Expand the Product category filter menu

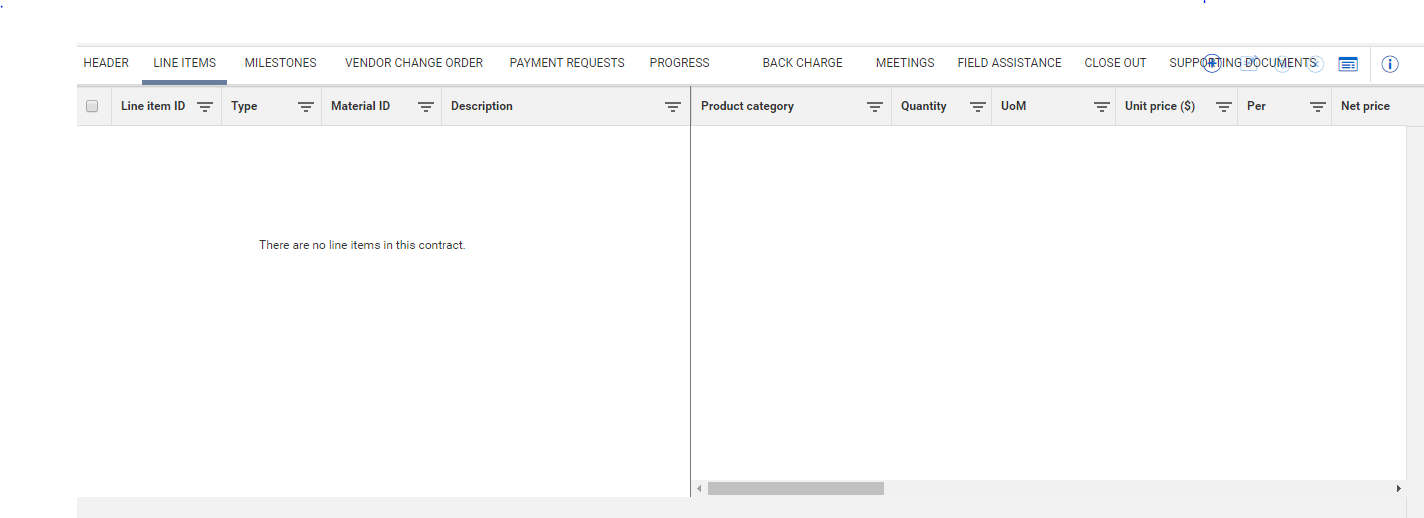874,107
